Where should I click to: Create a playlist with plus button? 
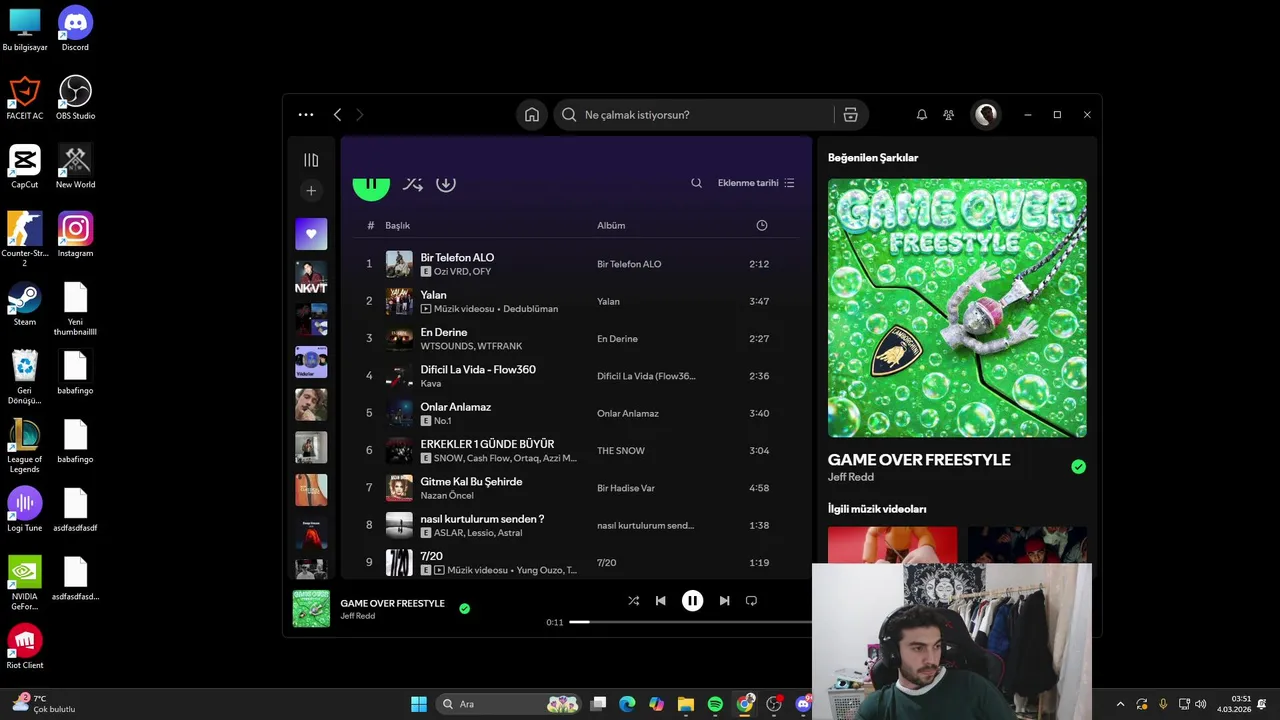pos(311,191)
